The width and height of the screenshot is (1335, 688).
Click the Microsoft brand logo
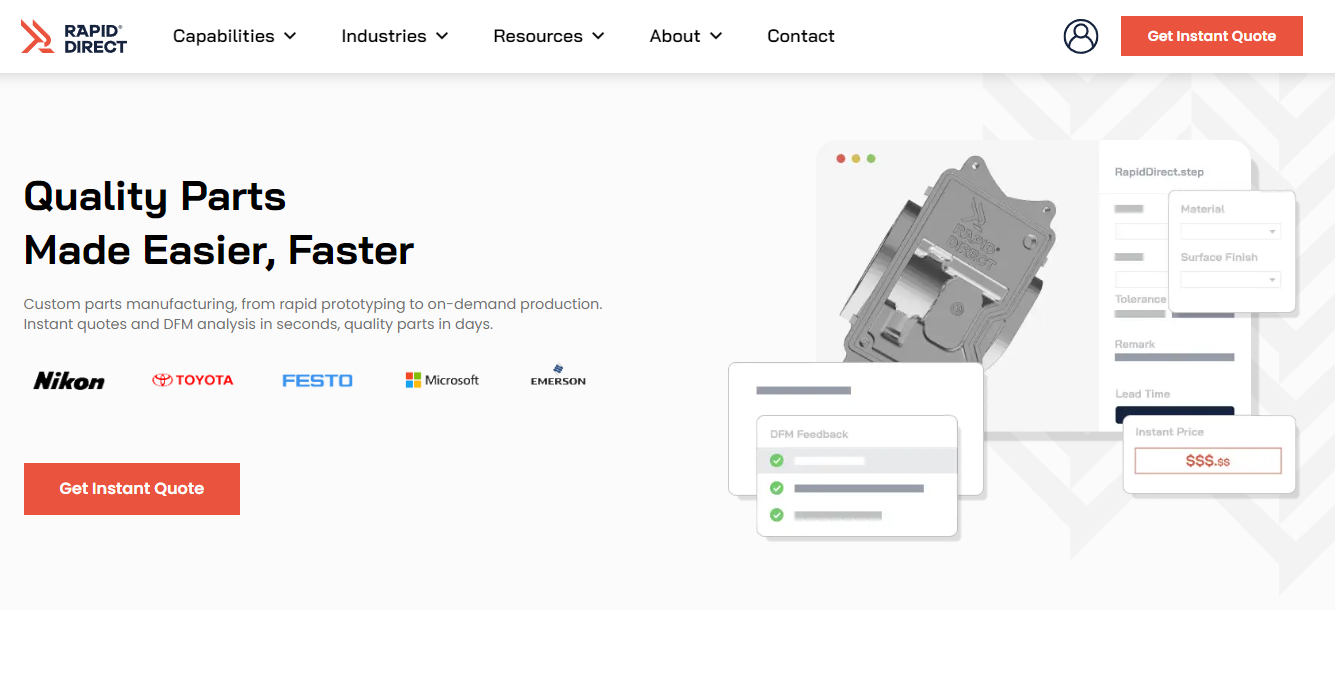[442, 380]
